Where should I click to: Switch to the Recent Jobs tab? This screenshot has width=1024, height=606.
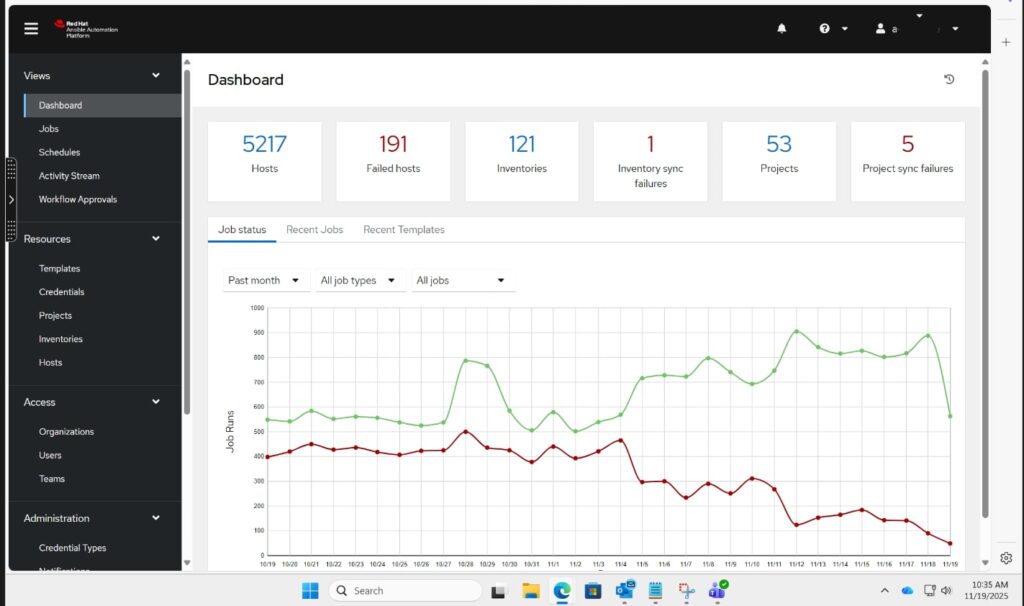[x=314, y=229]
